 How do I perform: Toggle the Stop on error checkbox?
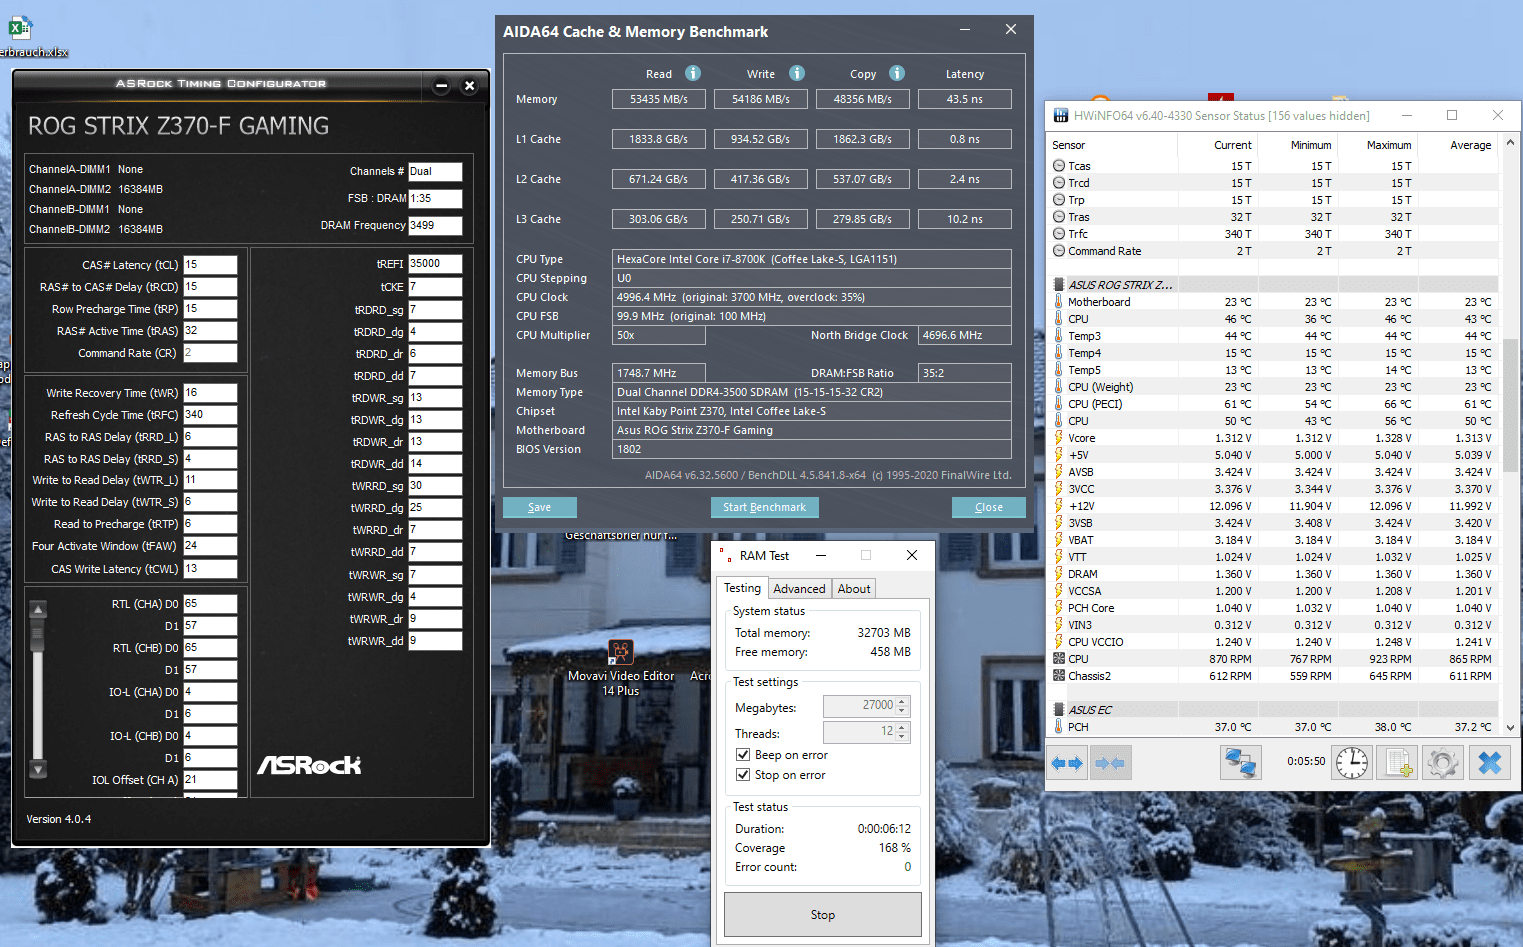click(743, 775)
